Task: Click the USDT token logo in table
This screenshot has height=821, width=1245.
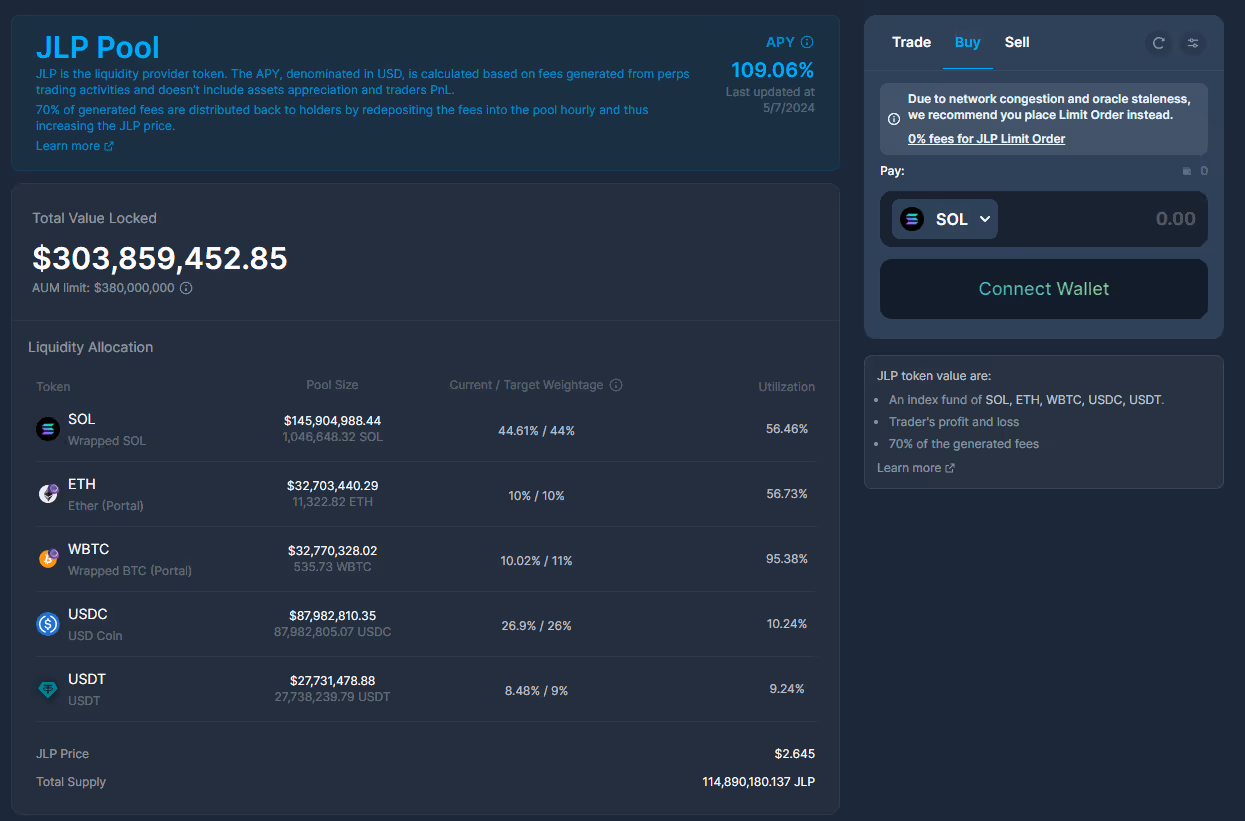Action: 48,689
